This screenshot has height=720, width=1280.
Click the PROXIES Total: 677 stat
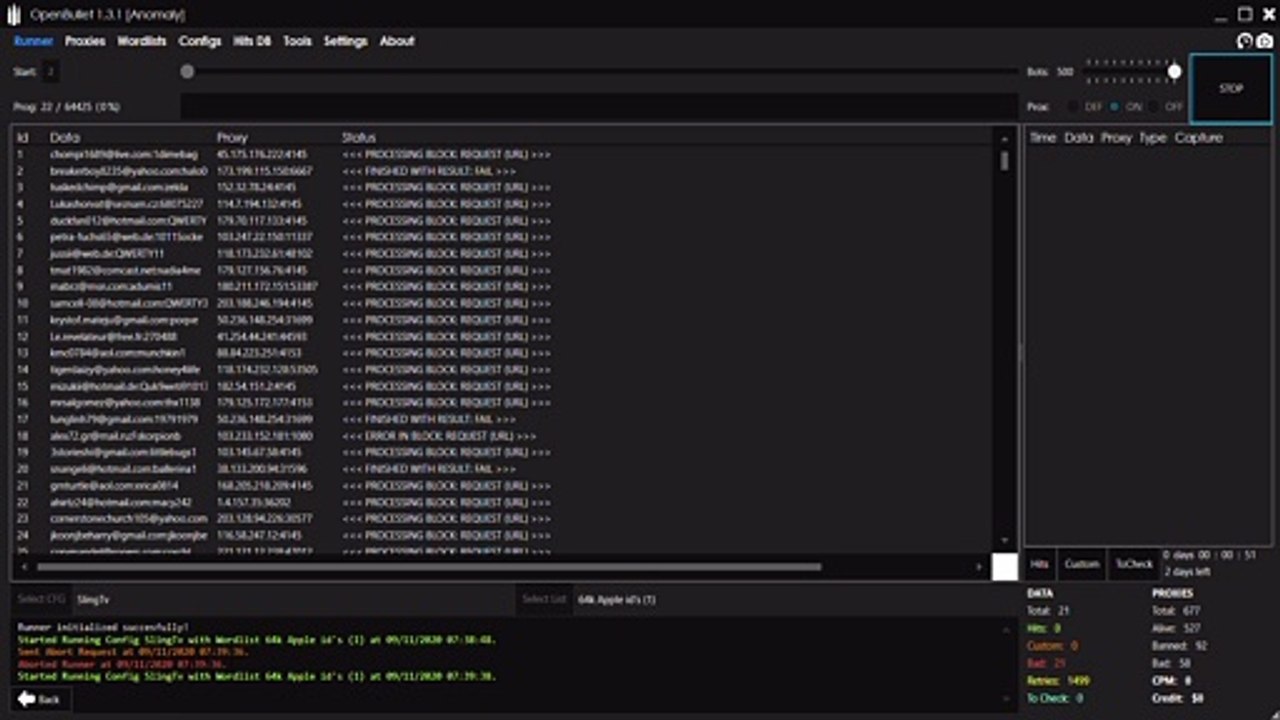pyautogui.click(x=1176, y=610)
